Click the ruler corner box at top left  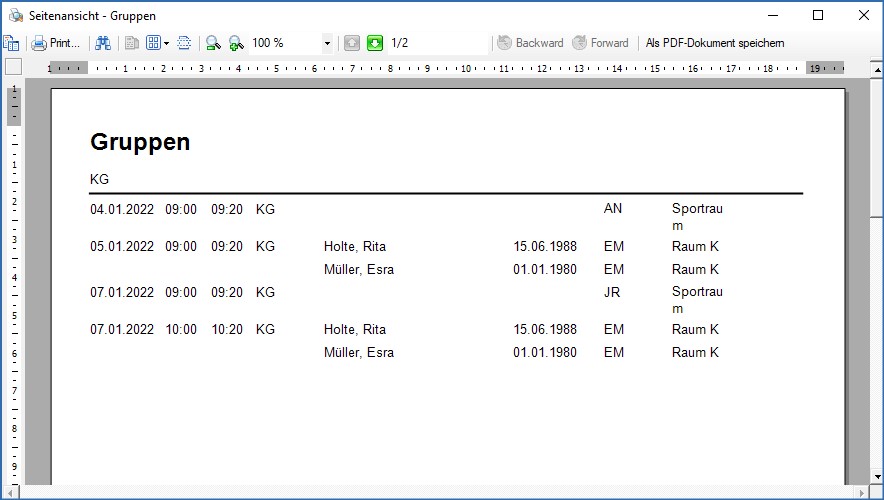click(x=13, y=67)
